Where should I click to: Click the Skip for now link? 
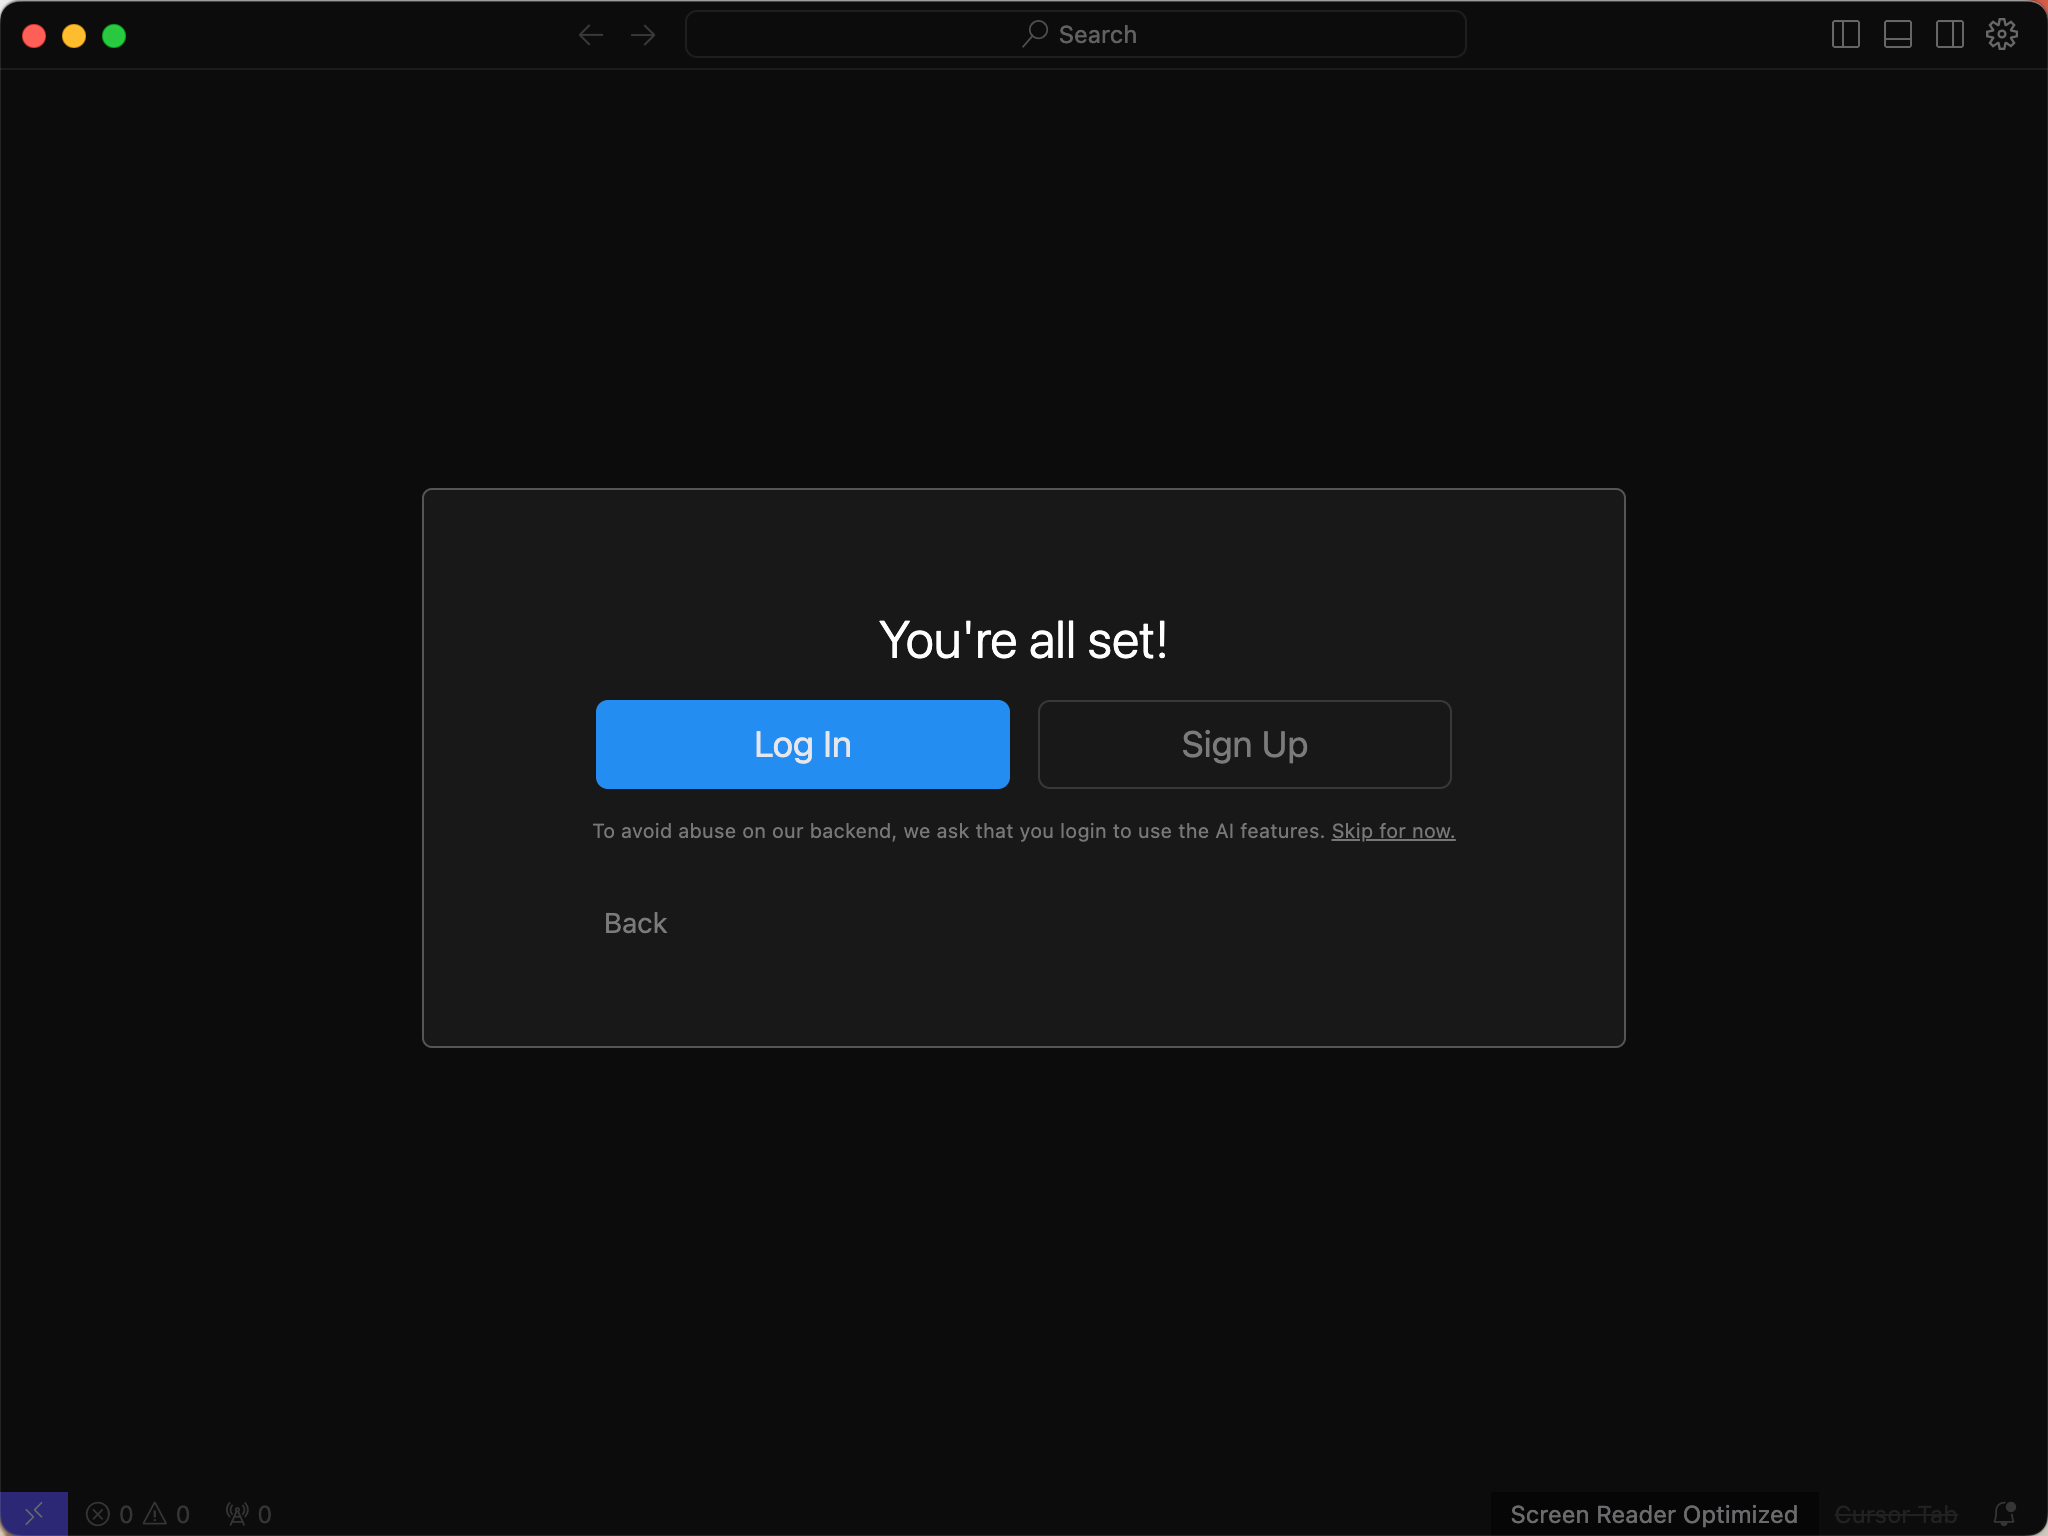click(x=1392, y=831)
